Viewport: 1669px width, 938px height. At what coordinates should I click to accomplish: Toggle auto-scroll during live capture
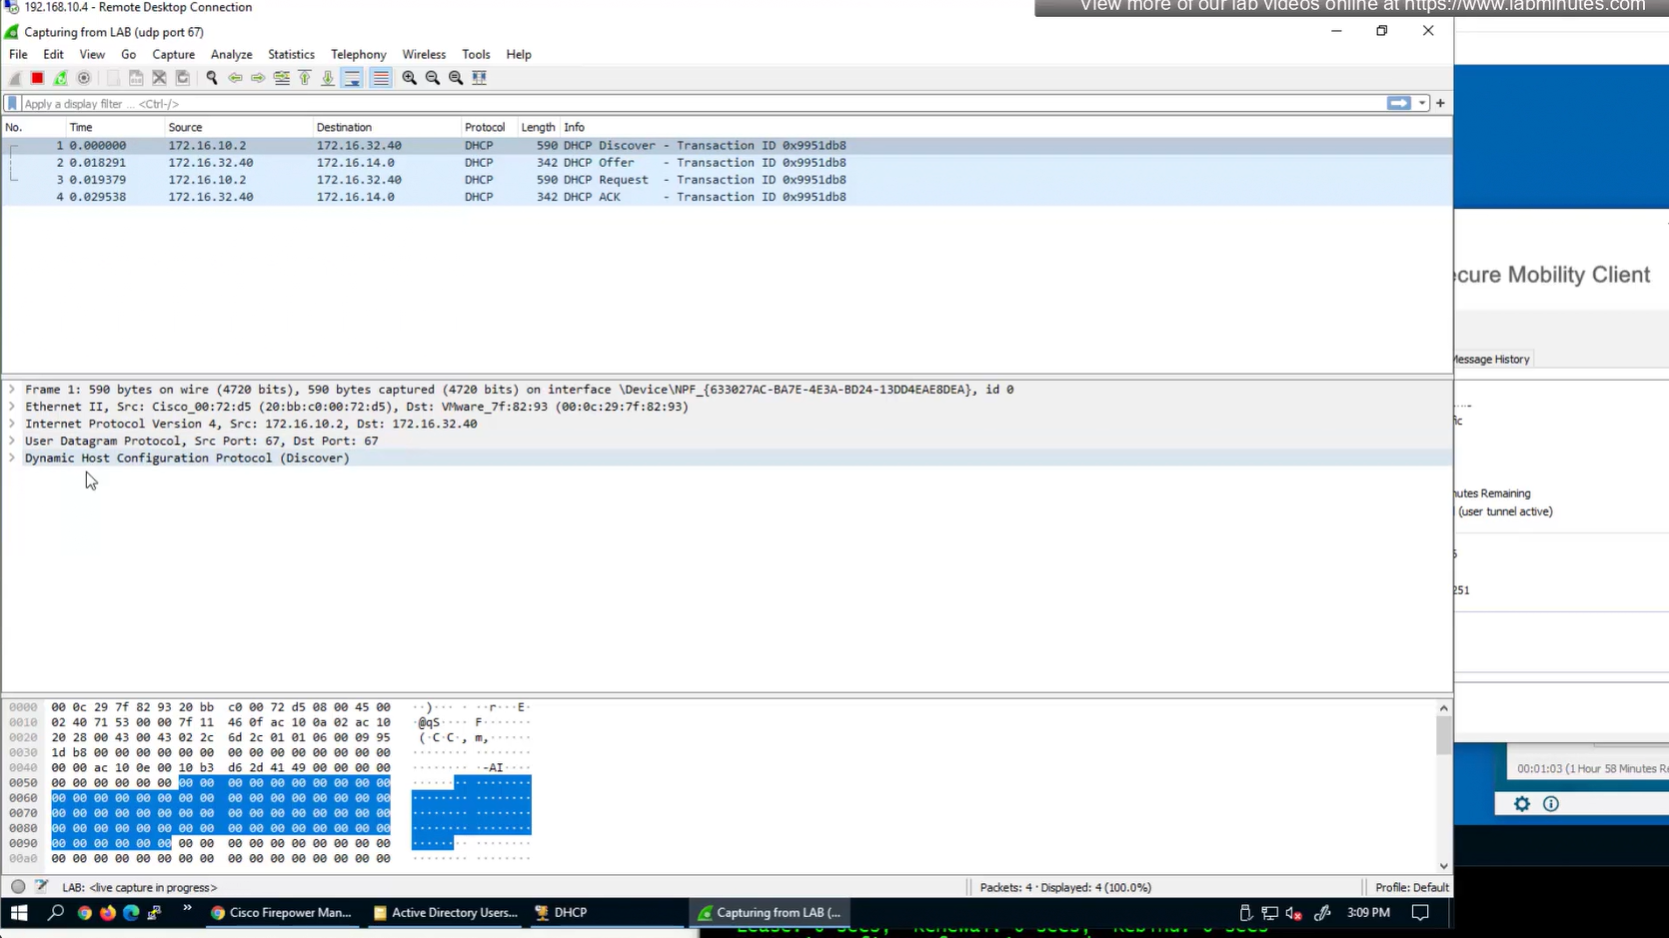tap(352, 78)
